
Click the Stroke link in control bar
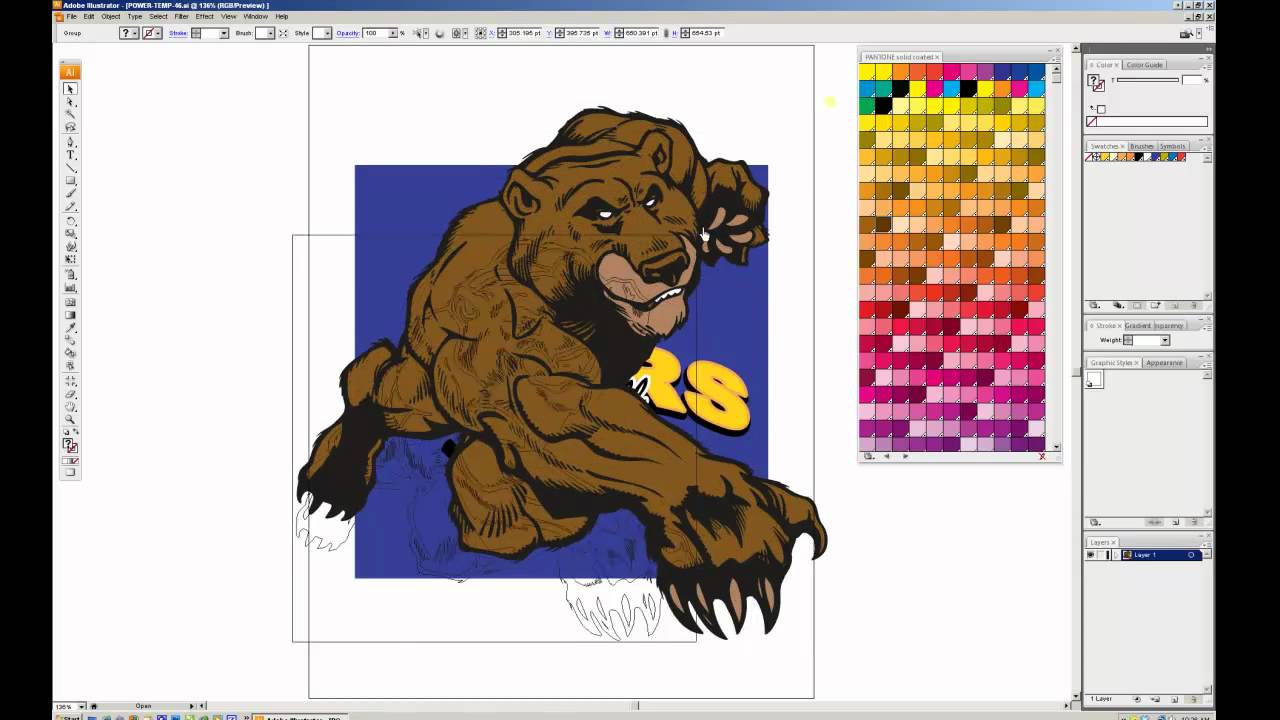click(x=178, y=33)
